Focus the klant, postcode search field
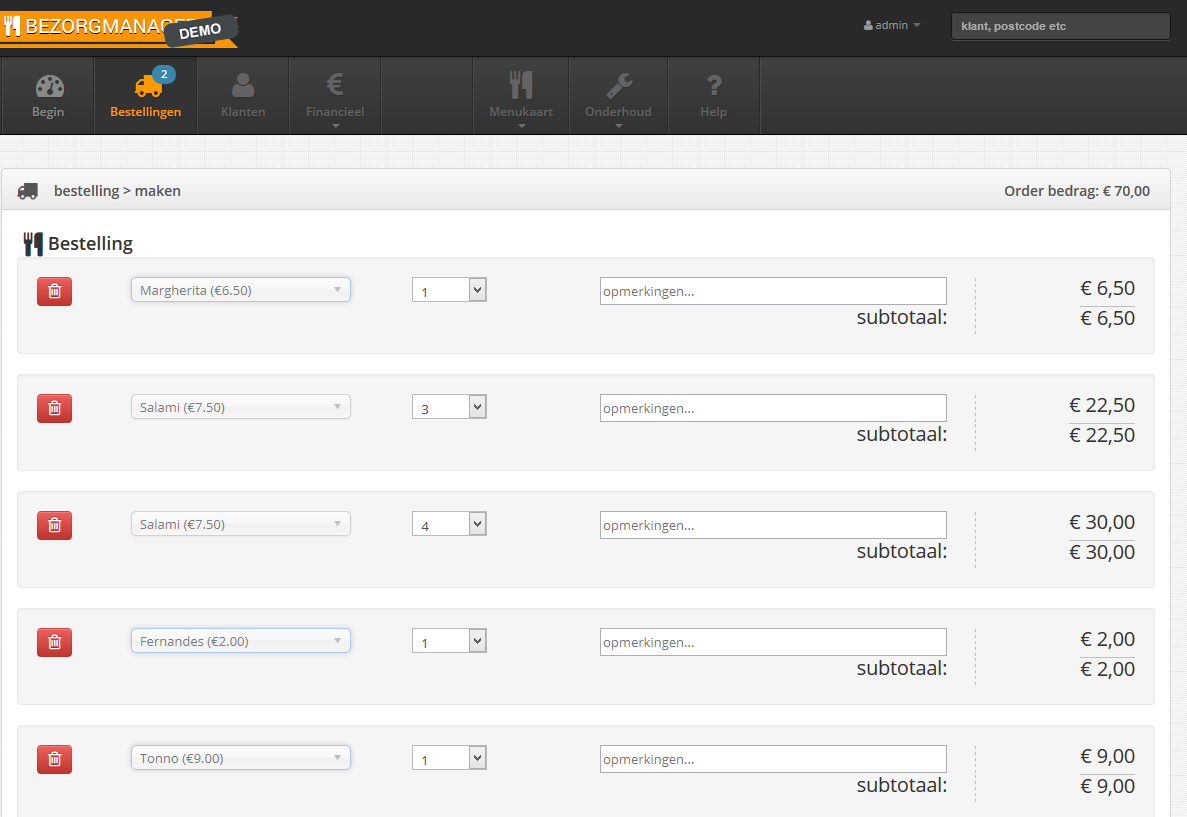This screenshot has width=1187, height=817. click(1060, 26)
